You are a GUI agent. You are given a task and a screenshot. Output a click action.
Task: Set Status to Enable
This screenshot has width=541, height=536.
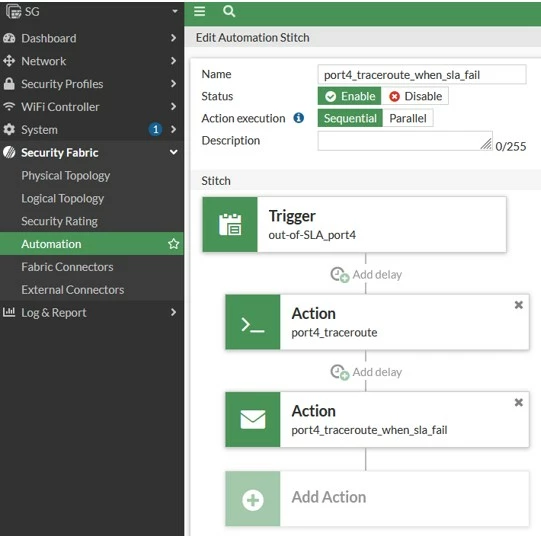click(350, 96)
